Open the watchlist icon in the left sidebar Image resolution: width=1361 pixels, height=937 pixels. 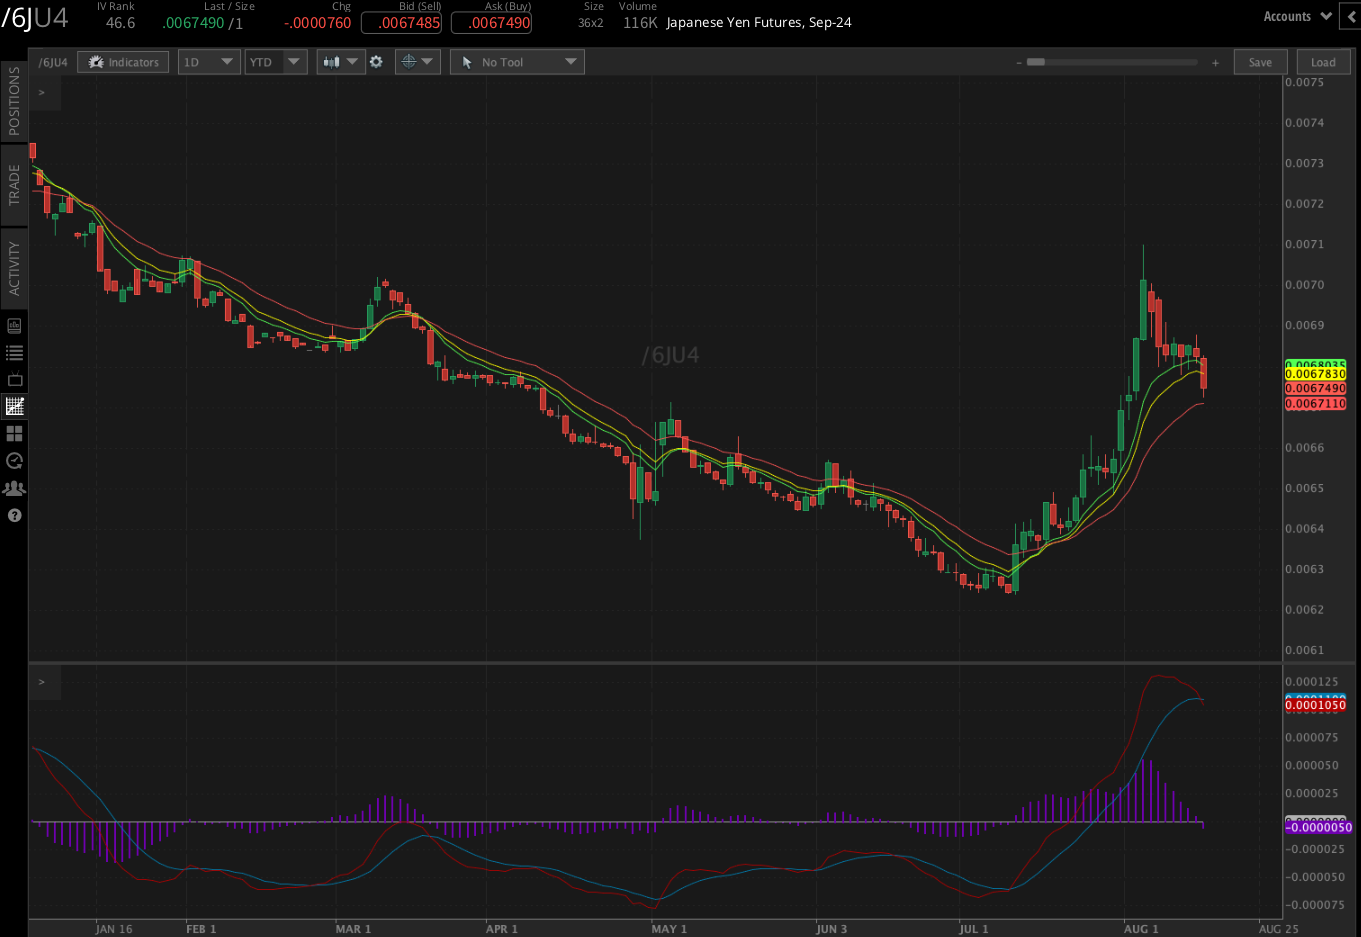click(14, 352)
